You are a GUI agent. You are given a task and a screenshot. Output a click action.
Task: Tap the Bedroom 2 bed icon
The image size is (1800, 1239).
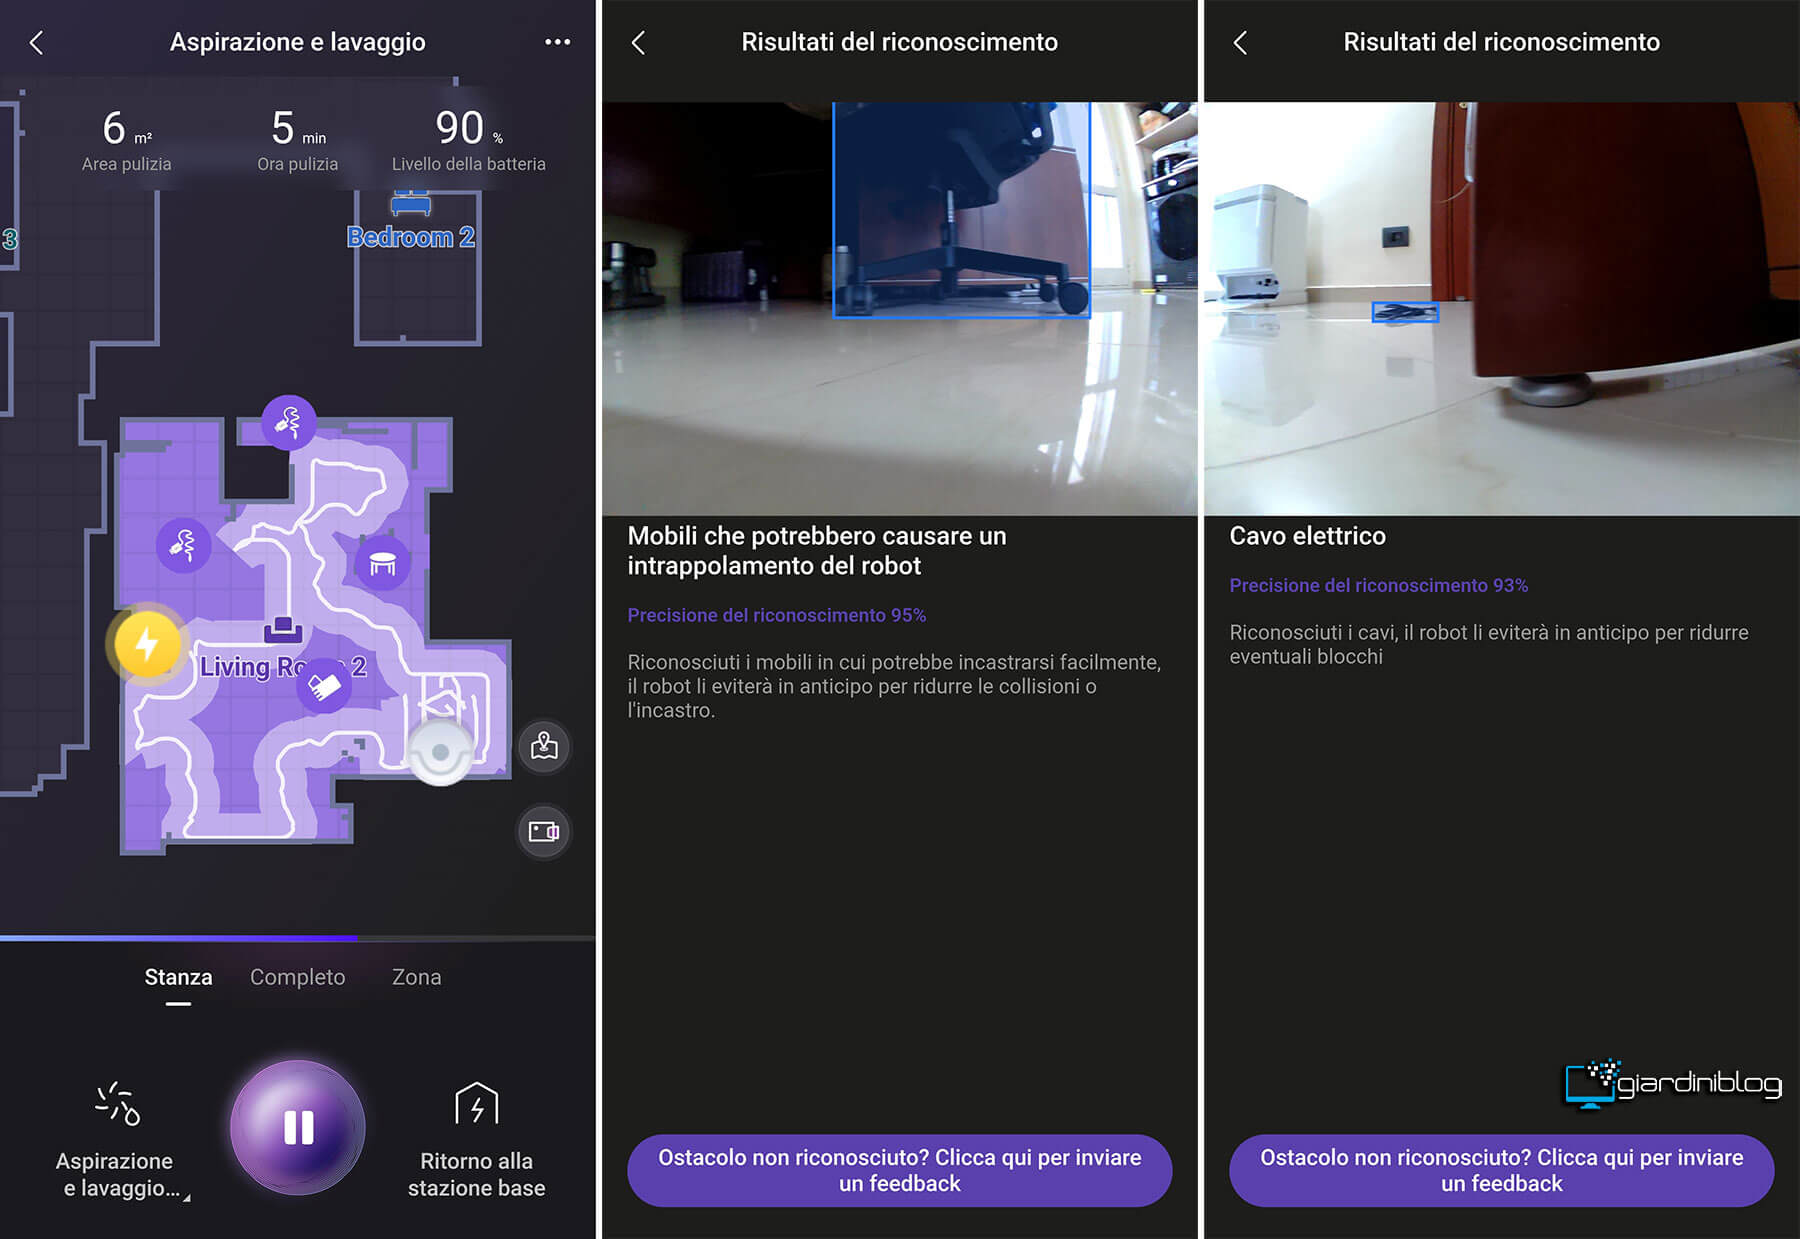tap(411, 203)
